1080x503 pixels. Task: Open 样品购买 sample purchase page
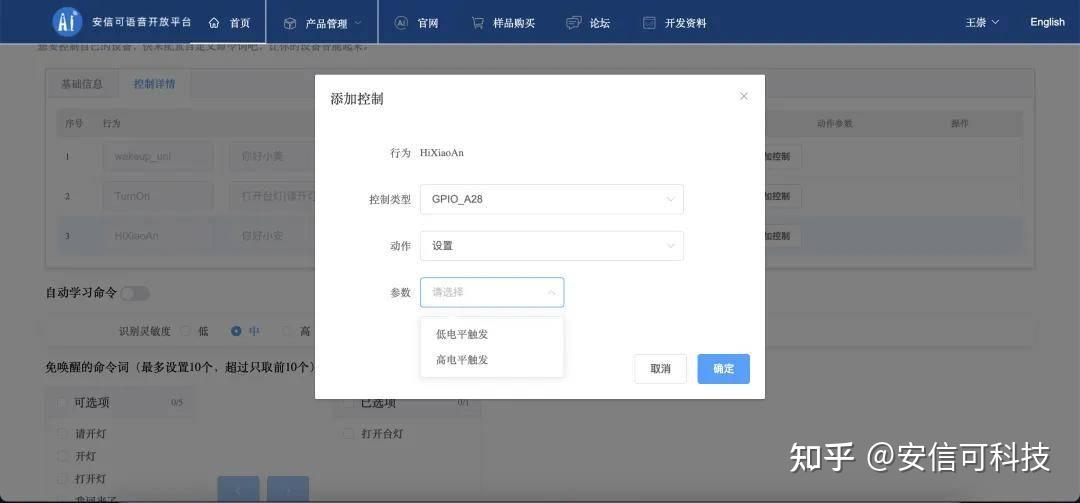pos(503,23)
